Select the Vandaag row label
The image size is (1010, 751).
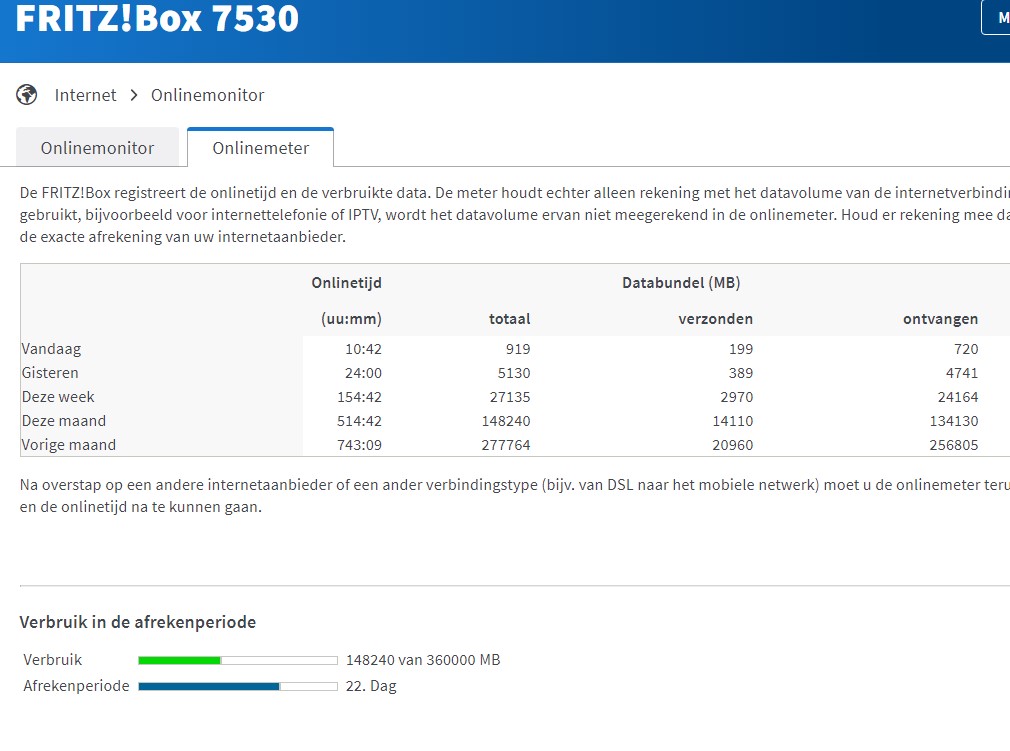coord(51,349)
